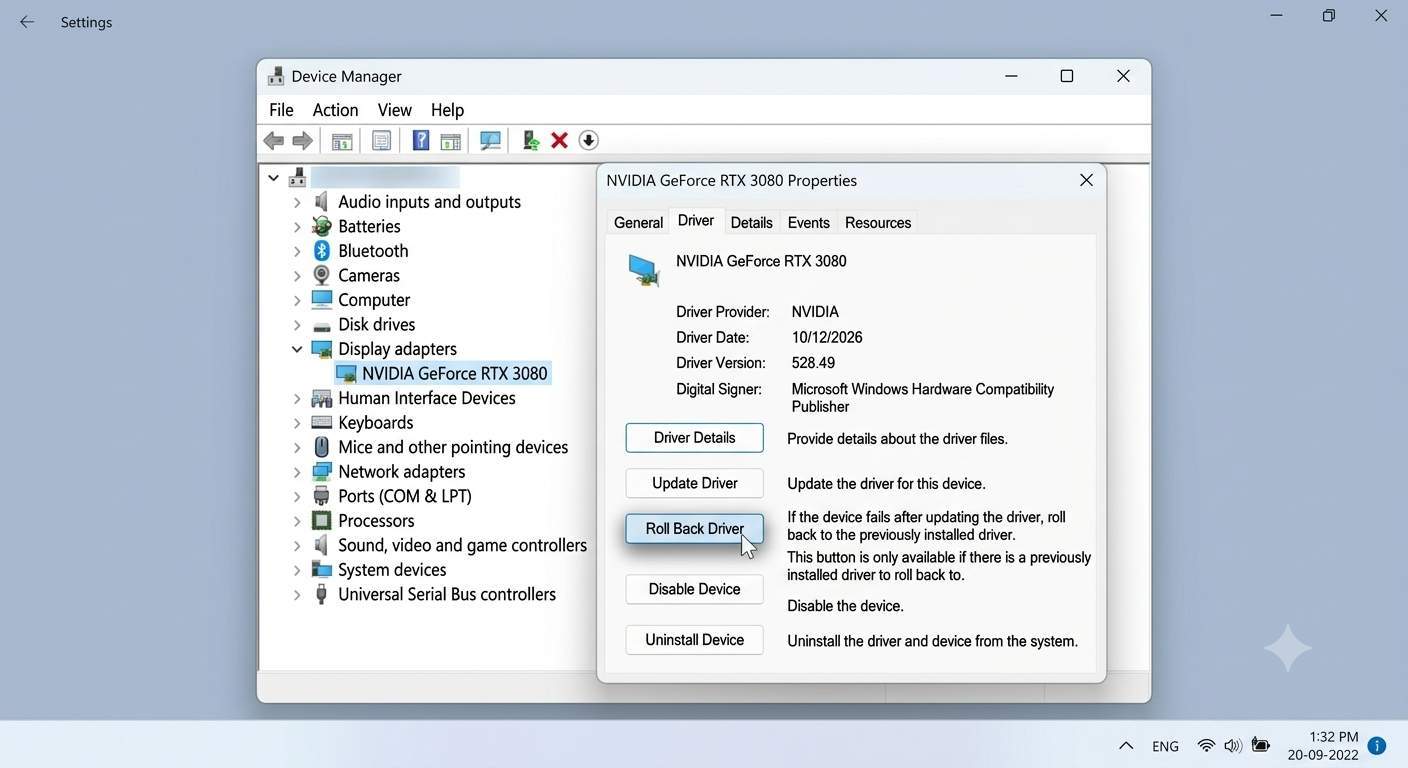The width and height of the screenshot is (1408, 768).
Task: Expand the Bluetooth node chevron
Action: (x=297, y=251)
